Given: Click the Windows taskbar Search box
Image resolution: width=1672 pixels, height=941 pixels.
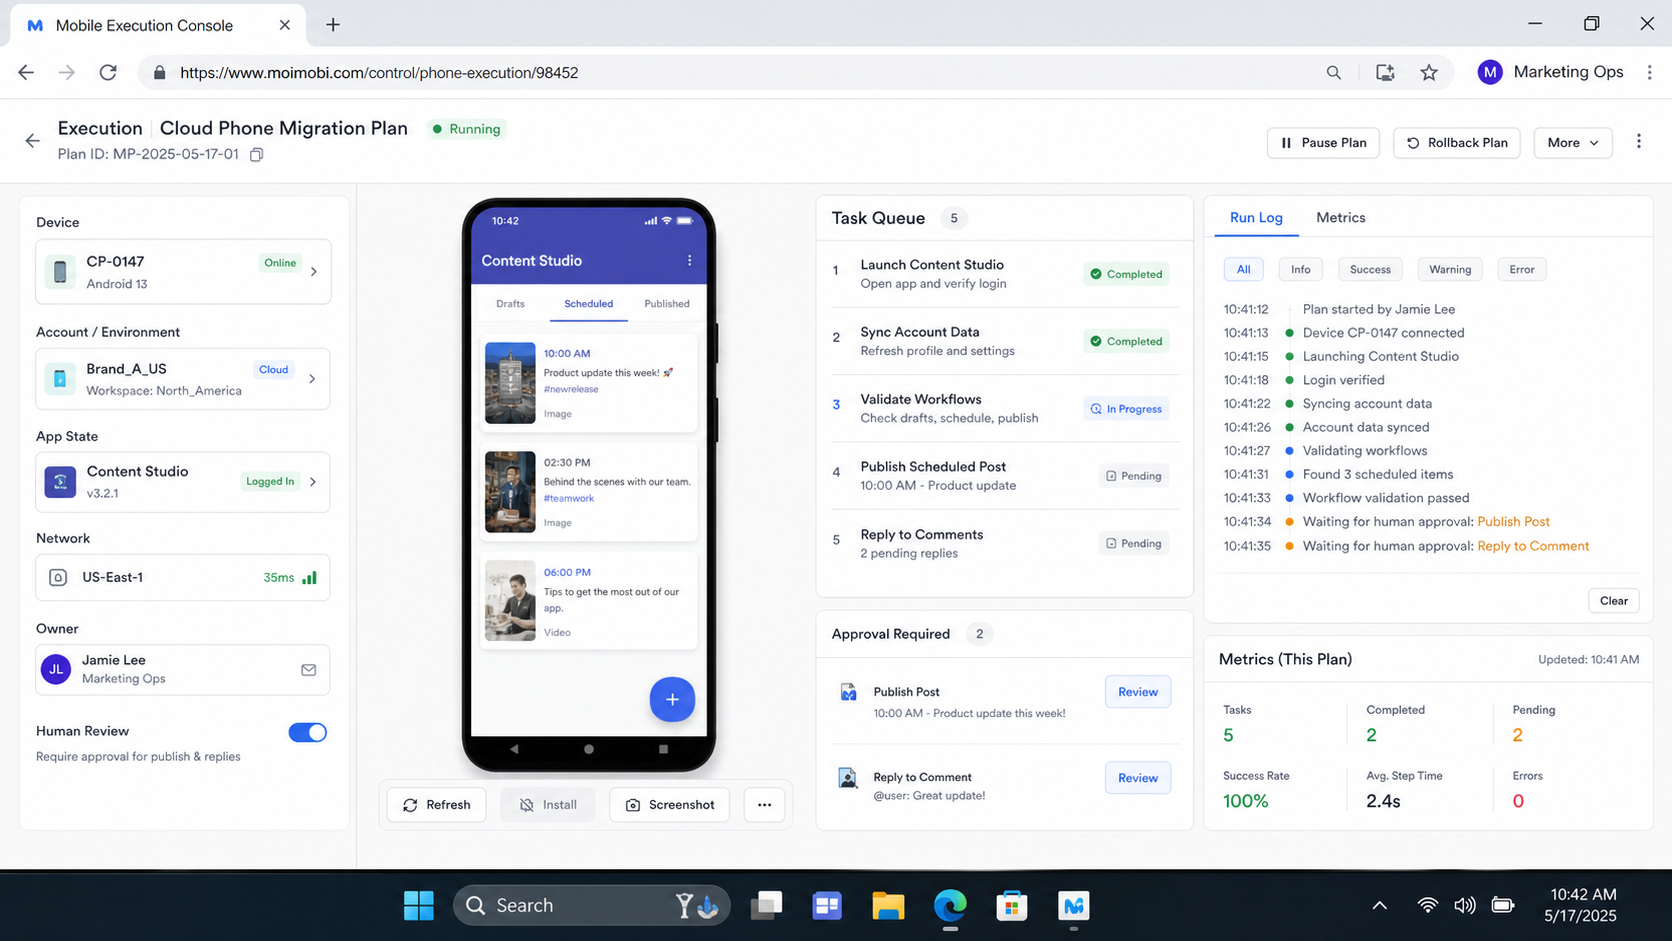Looking at the screenshot, I should click(591, 905).
